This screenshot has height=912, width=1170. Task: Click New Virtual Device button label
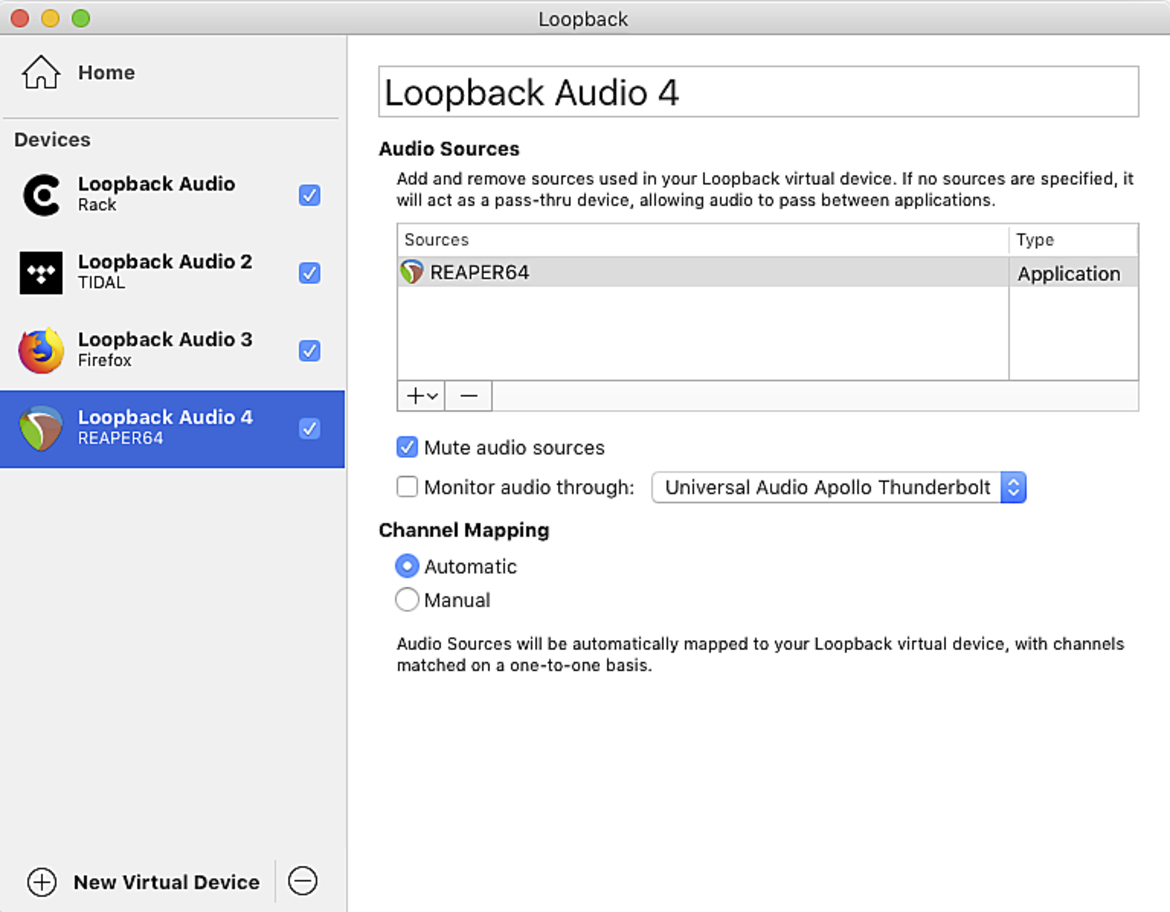[166, 882]
